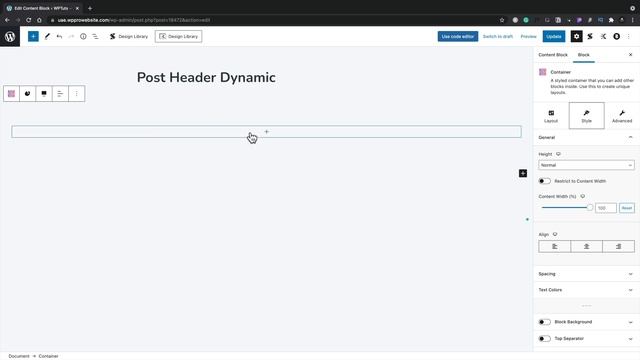Align content left
The width and height of the screenshot is (640, 360).
click(554, 247)
